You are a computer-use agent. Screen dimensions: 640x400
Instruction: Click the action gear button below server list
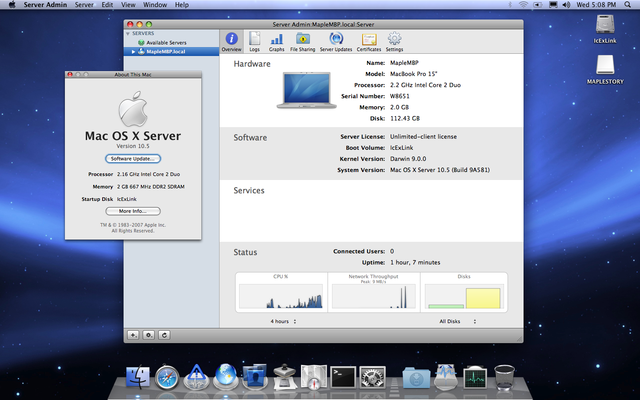click(149, 335)
